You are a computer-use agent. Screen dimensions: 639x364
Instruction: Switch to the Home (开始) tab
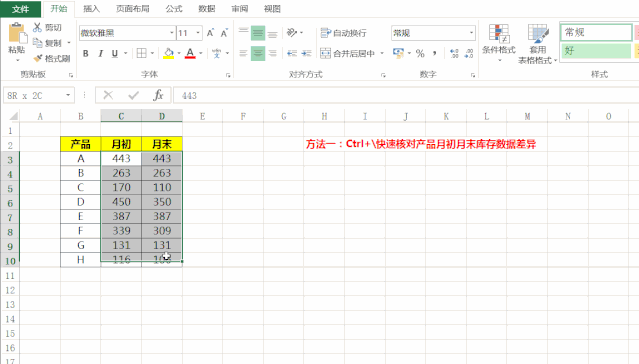pyautogui.click(x=59, y=9)
